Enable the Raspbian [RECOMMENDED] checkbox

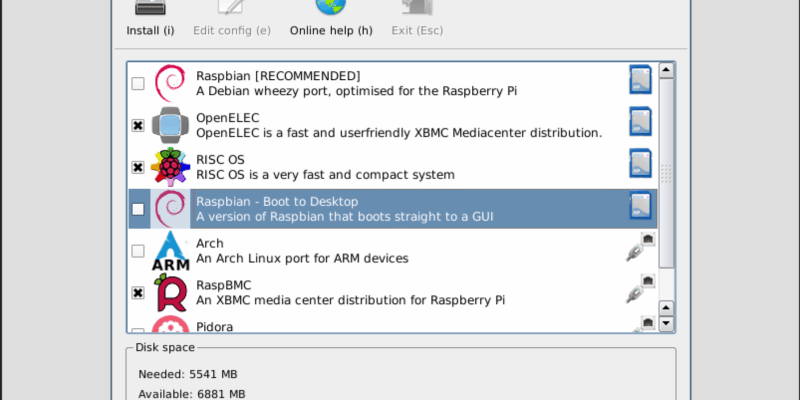point(138,84)
